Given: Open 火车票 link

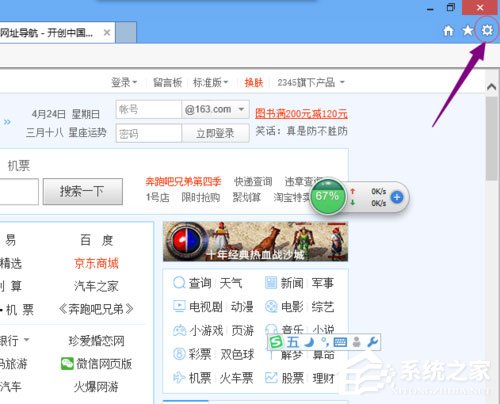Looking at the screenshot, I should 236,378.
